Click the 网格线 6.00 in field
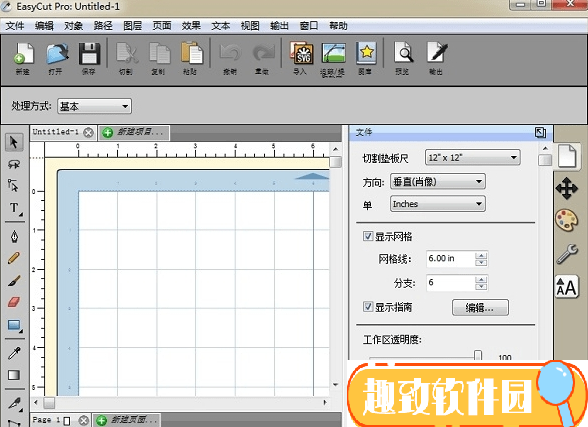The image size is (588, 427). 450,259
